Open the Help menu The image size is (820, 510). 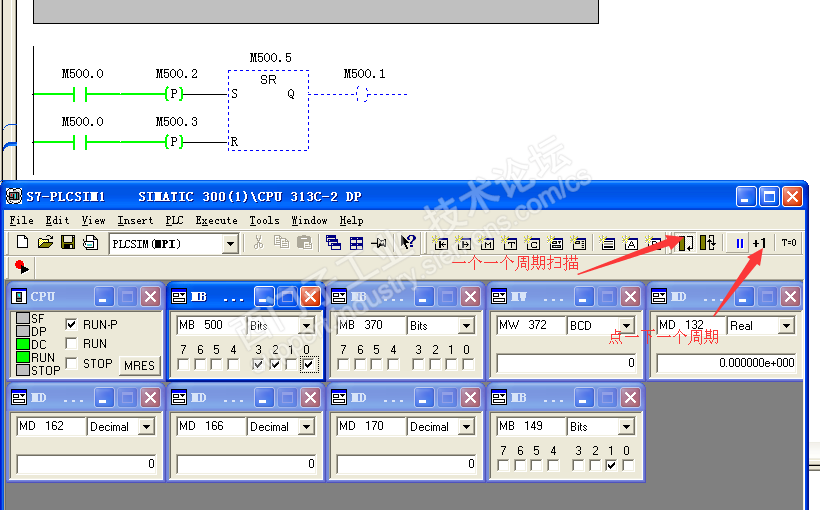pos(351,220)
